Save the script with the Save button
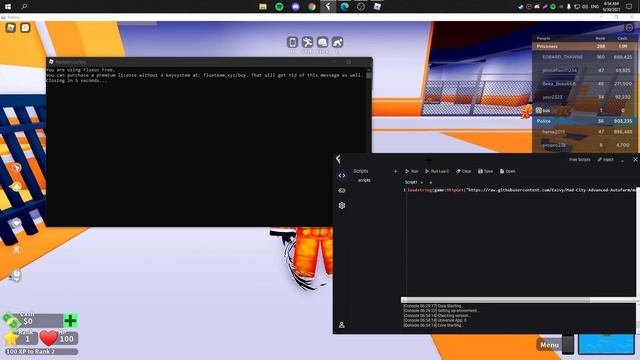 pos(486,171)
